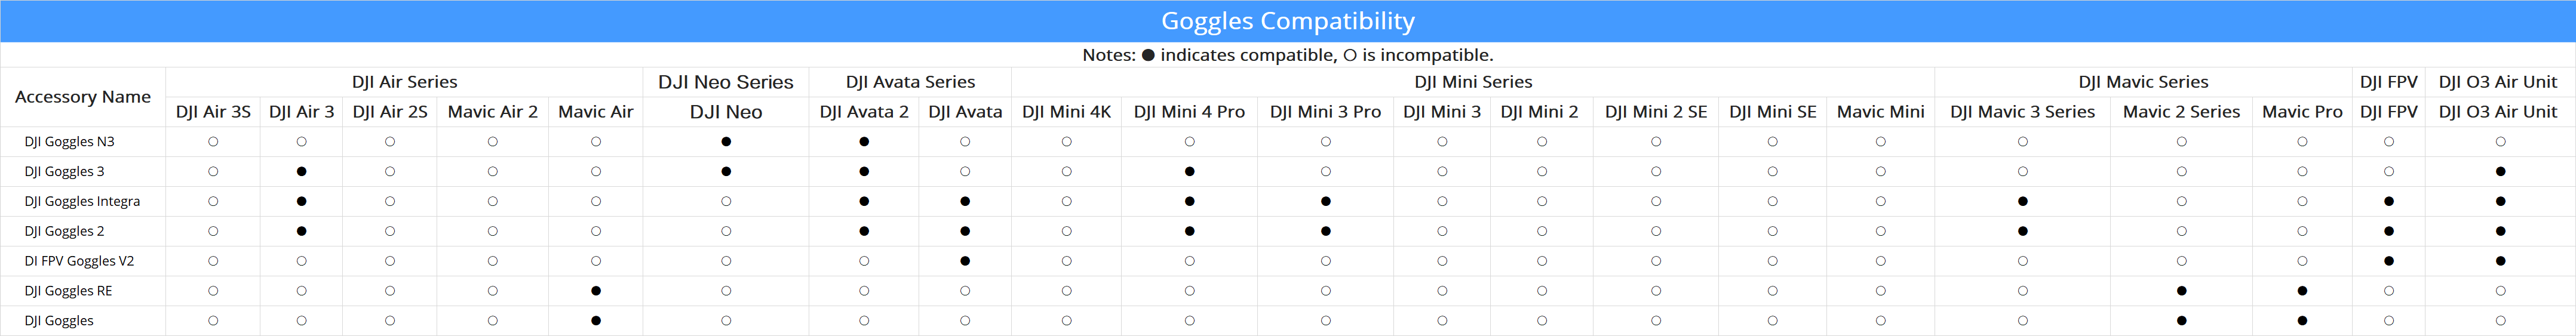Image resolution: width=2576 pixels, height=336 pixels.
Task: Click the DJI Air Series group header
Action: [404, 82]
